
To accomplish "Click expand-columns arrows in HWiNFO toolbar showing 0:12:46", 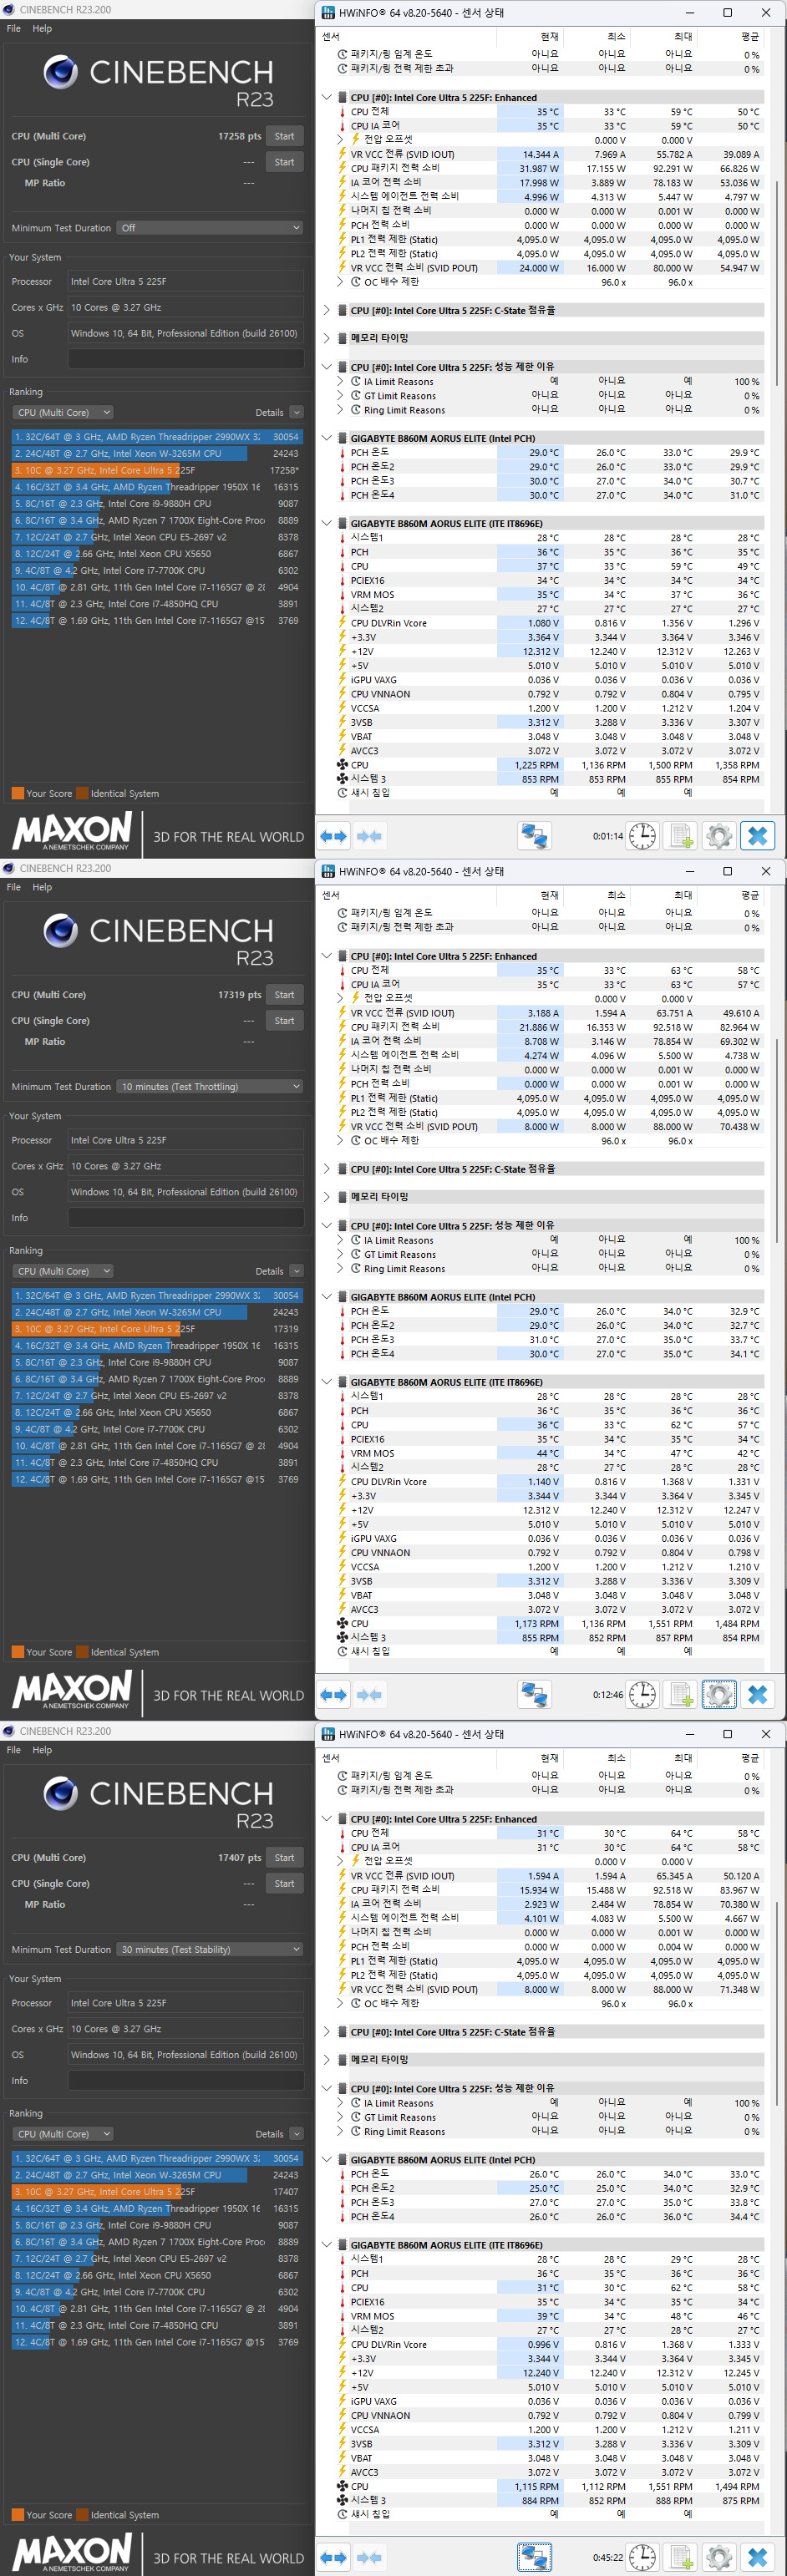I will click(333, 1695).
